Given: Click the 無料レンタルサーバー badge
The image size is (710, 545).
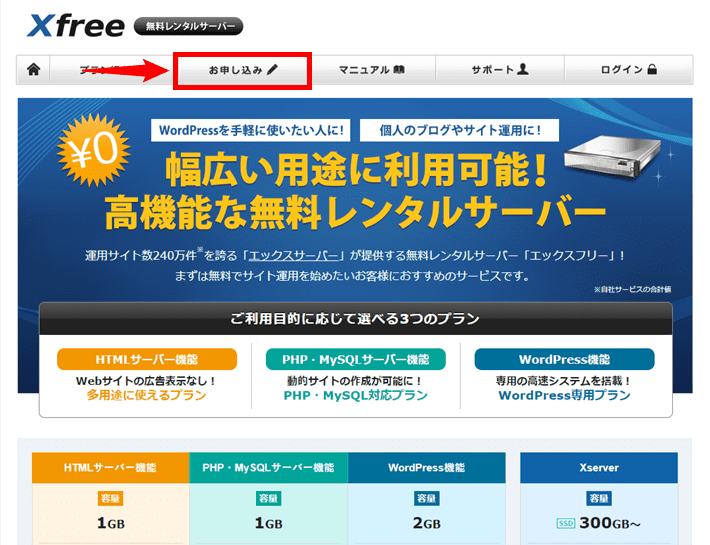Looking at the screenshot, I should click(x=188, y=26).
